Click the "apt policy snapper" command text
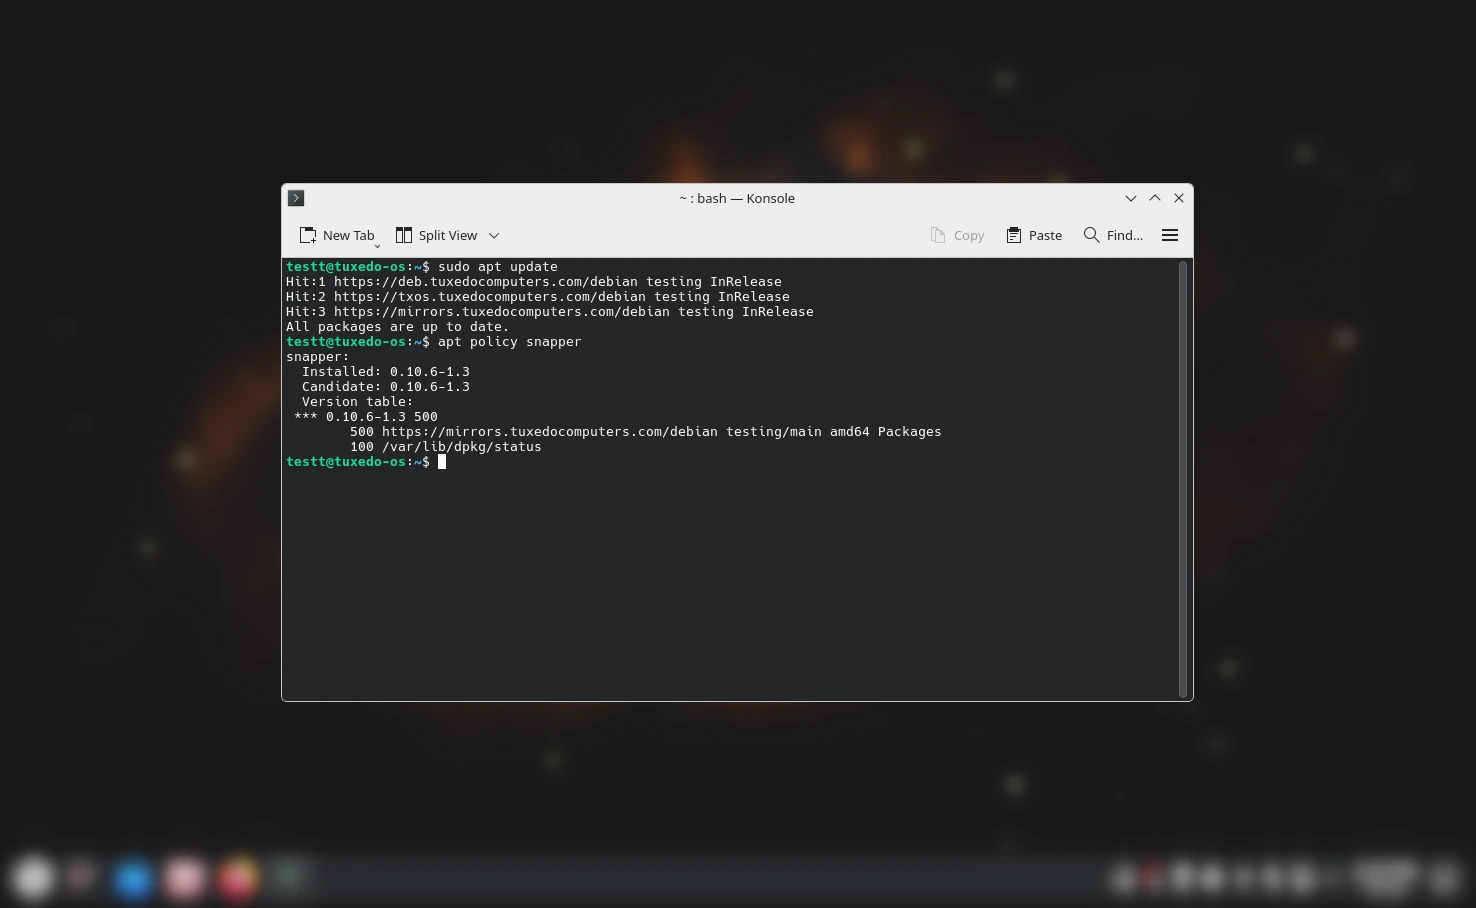Image resolution: width=1476 pixels, height=908 pixels. pos(510,342)
